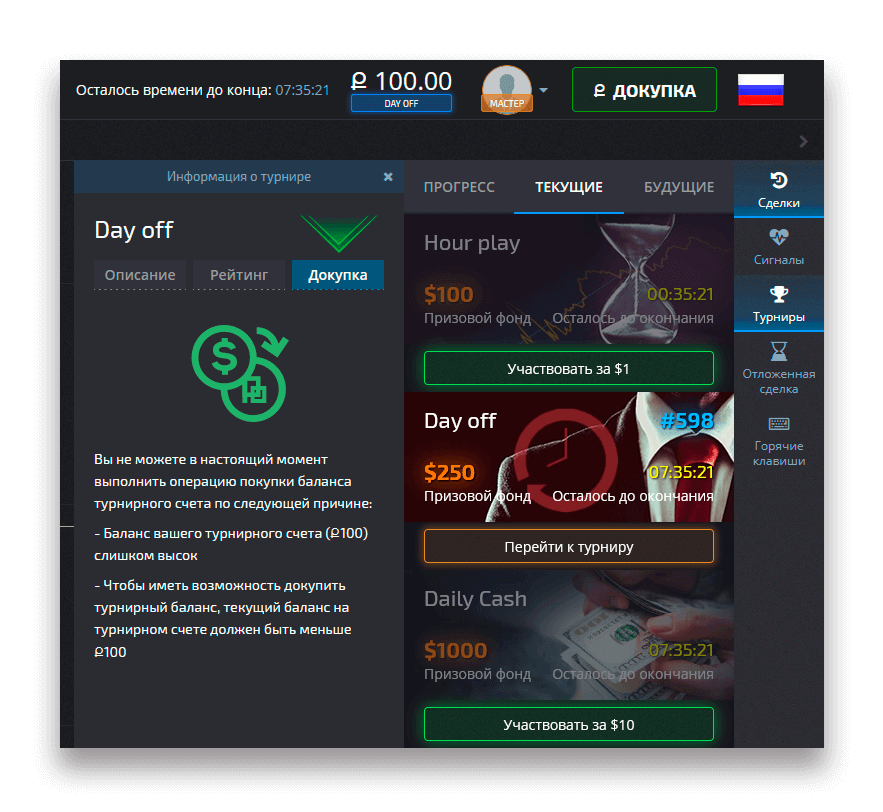Click the Russian flag language icon
883x812 pixels.
(760, 90)
